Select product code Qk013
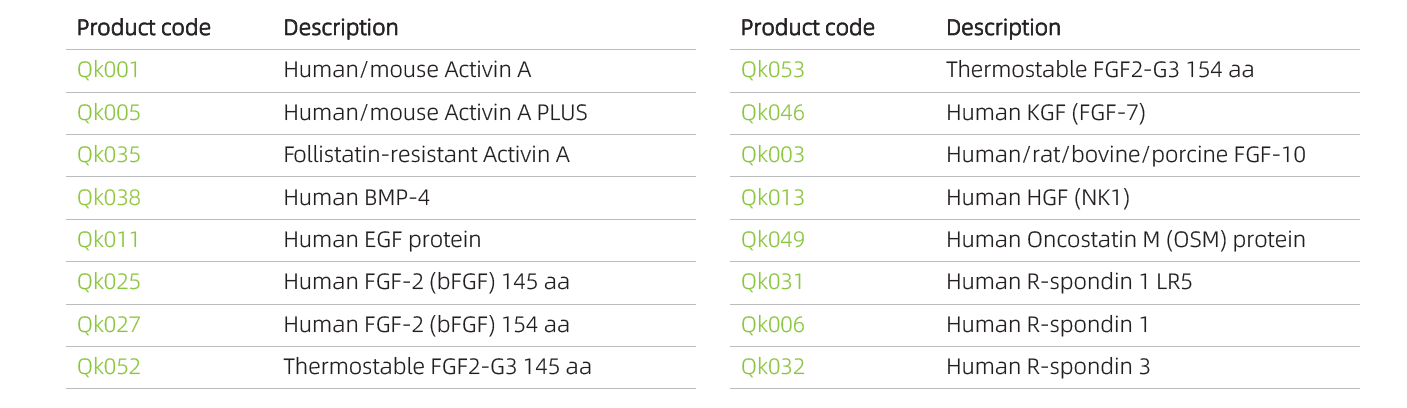This screenshot has height=408, width=1407. [x=772, y=198]
